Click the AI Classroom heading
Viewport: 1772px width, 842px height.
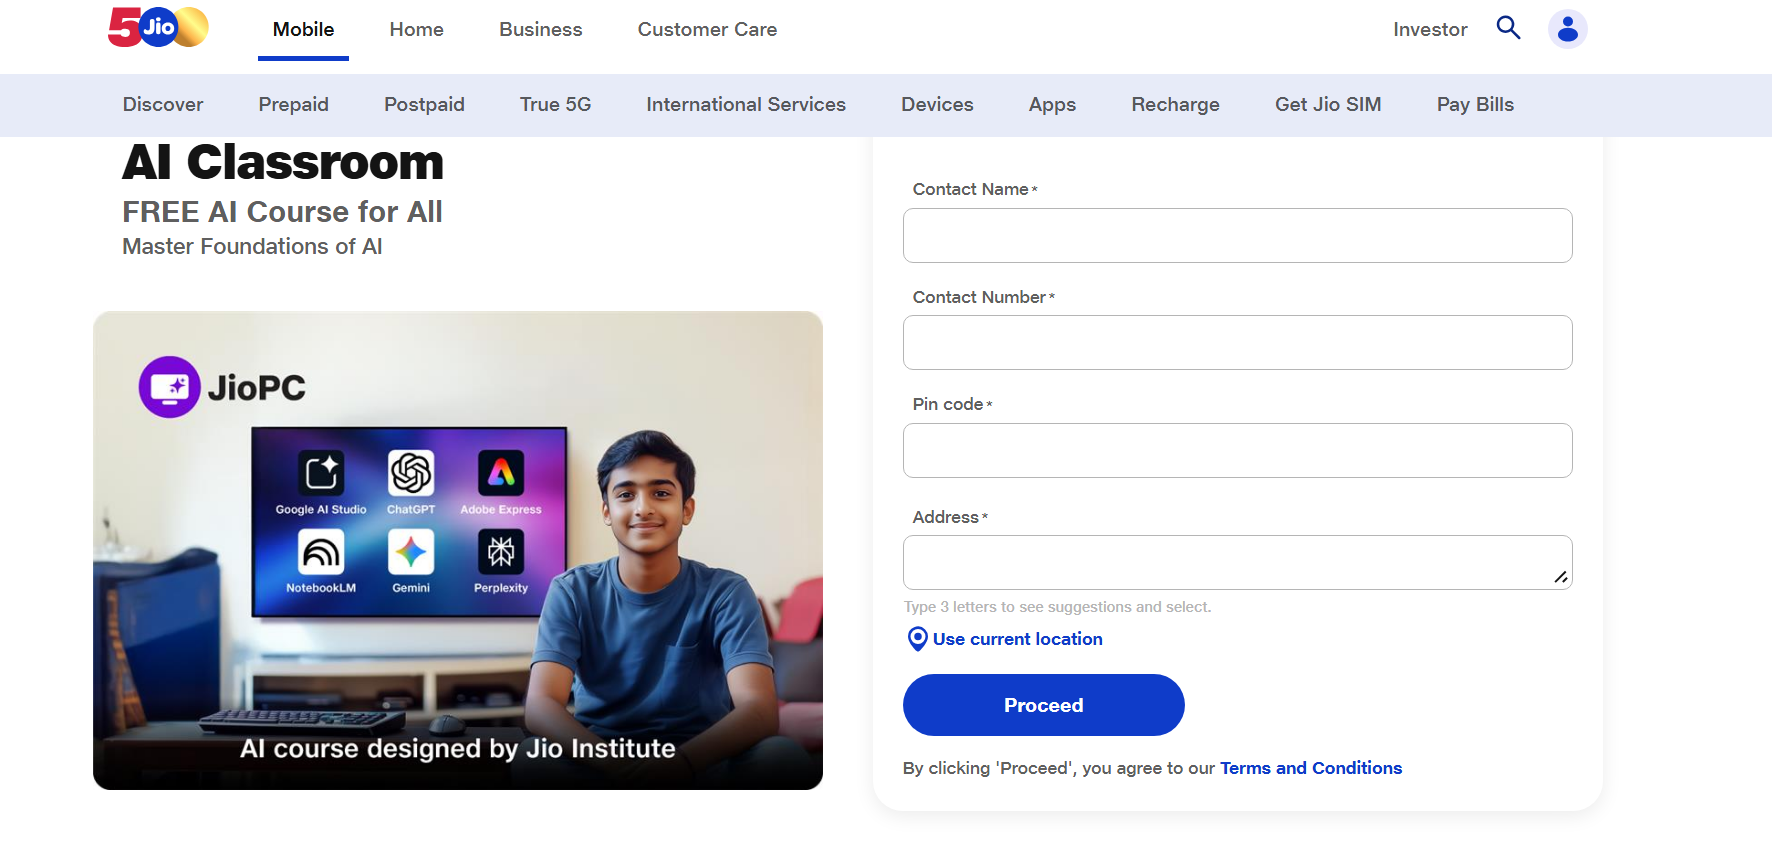click(283, 162)
